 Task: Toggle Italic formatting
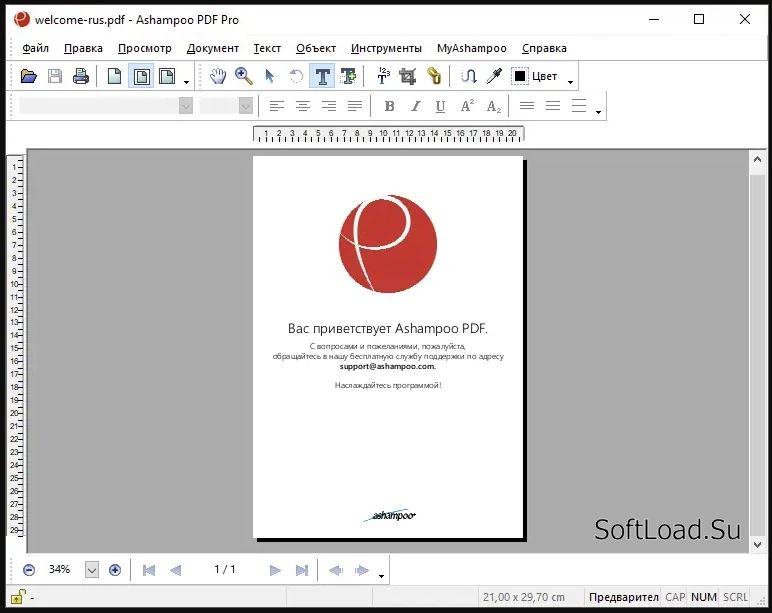[416, 106]
